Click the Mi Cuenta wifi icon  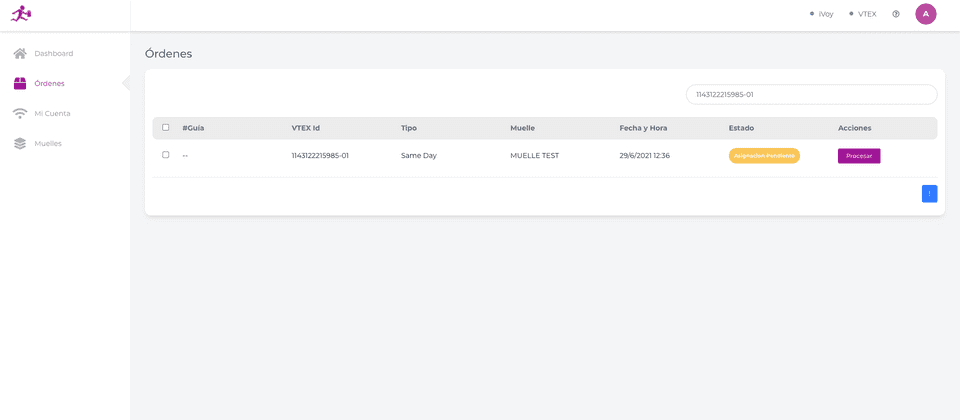20,113
